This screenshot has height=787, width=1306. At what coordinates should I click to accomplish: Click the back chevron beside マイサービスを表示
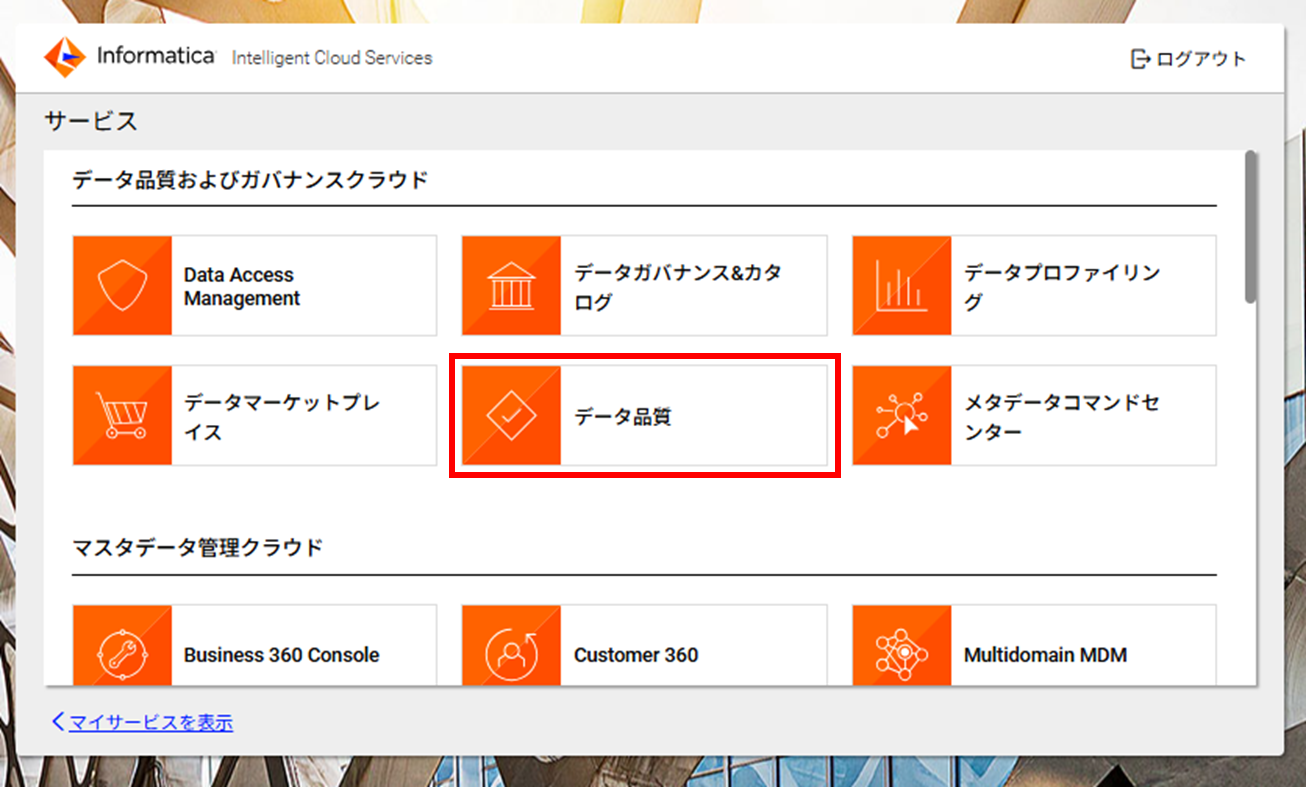click(58, 721)
